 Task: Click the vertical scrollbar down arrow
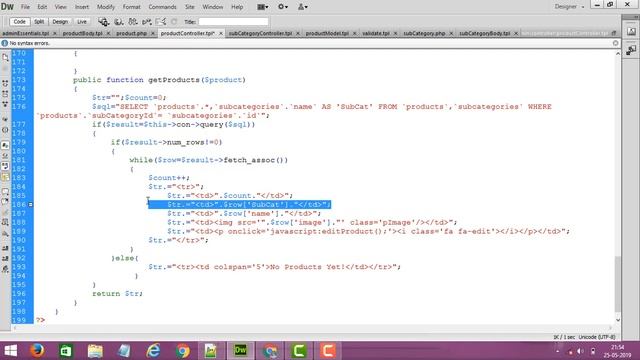coord(618,320)
